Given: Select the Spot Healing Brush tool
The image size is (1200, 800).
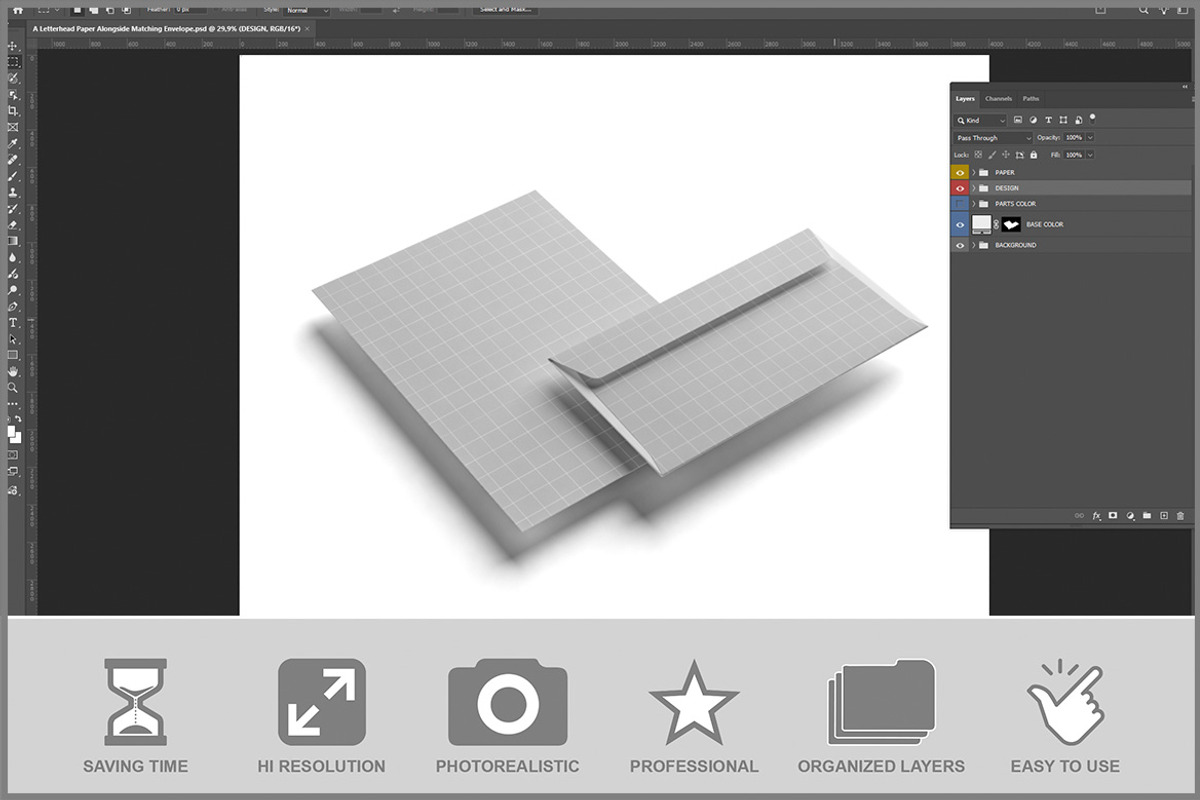Looking at the screenshot, I should pos(14,159).
